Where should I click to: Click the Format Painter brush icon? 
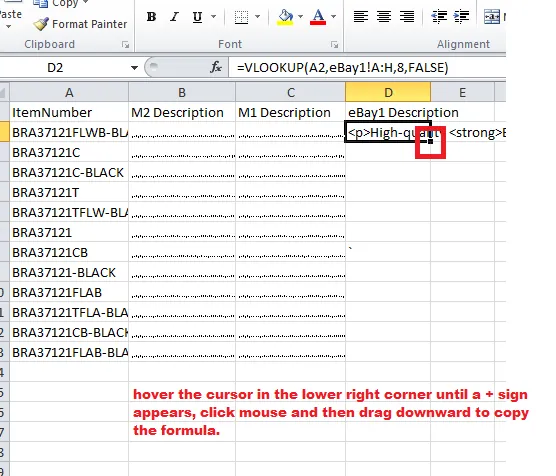pos(41,24)
